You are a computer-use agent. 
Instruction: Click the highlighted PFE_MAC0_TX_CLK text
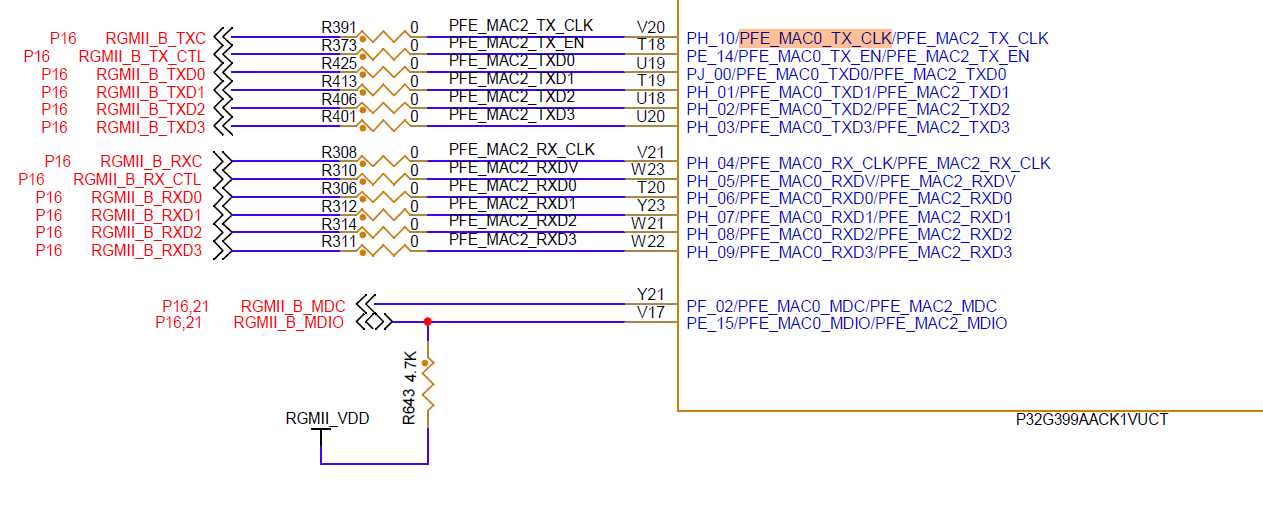[x=815, y=38]
